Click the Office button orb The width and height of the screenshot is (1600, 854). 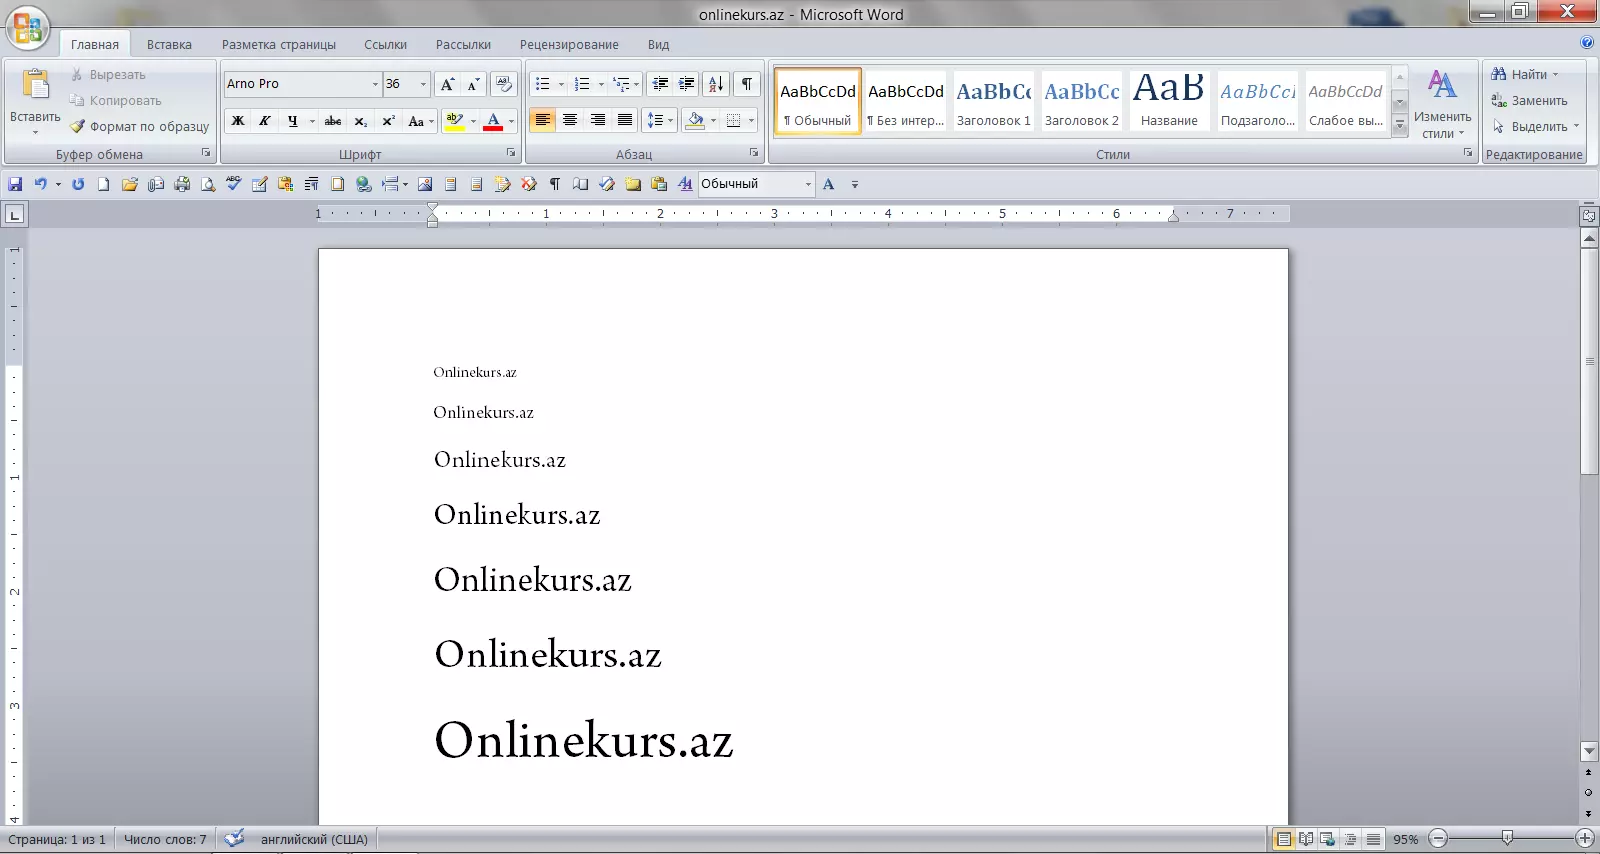click(28, 27)
